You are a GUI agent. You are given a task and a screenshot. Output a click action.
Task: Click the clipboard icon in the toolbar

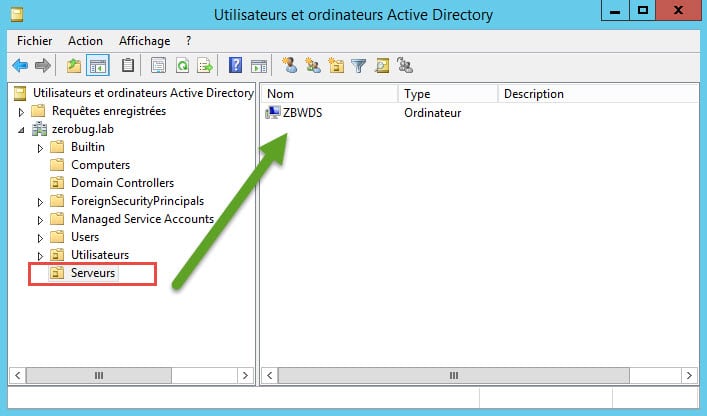point(128,66)
